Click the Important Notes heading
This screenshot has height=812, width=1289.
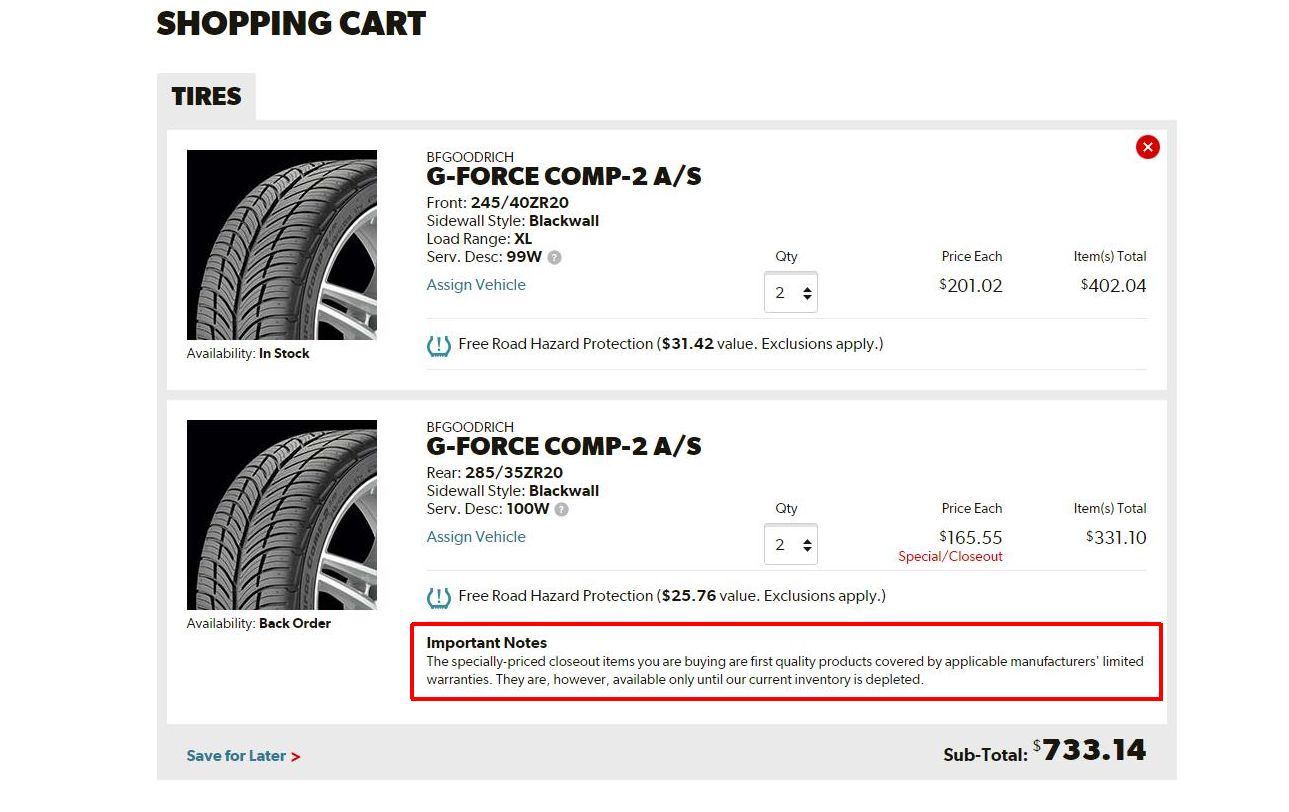click(487, 643)
